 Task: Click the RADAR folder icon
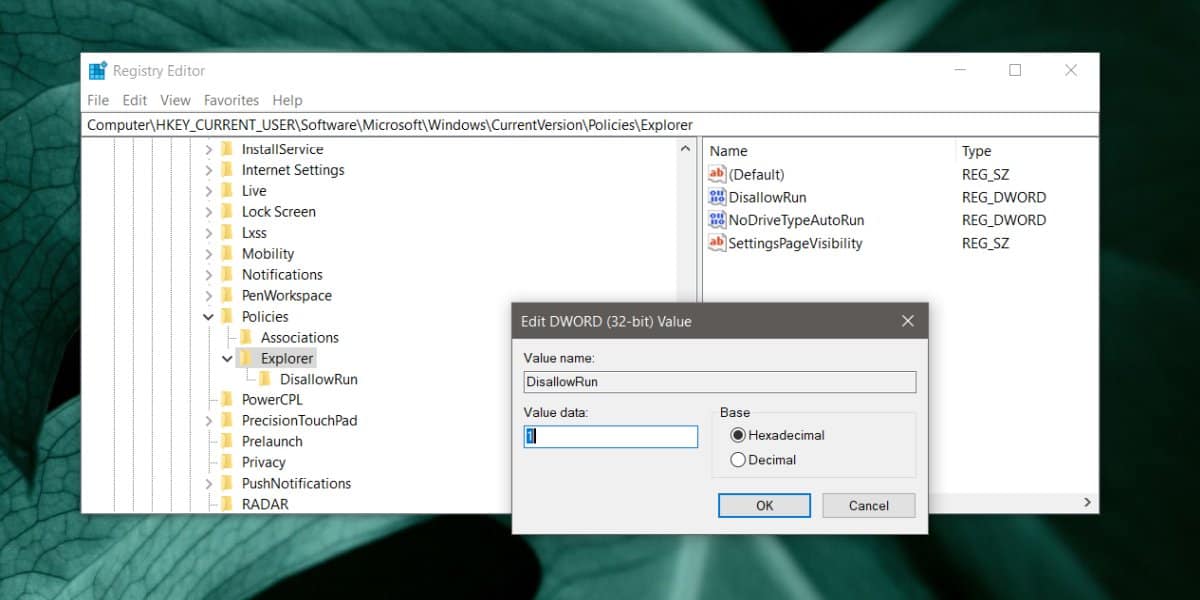[x=228, y=505]
